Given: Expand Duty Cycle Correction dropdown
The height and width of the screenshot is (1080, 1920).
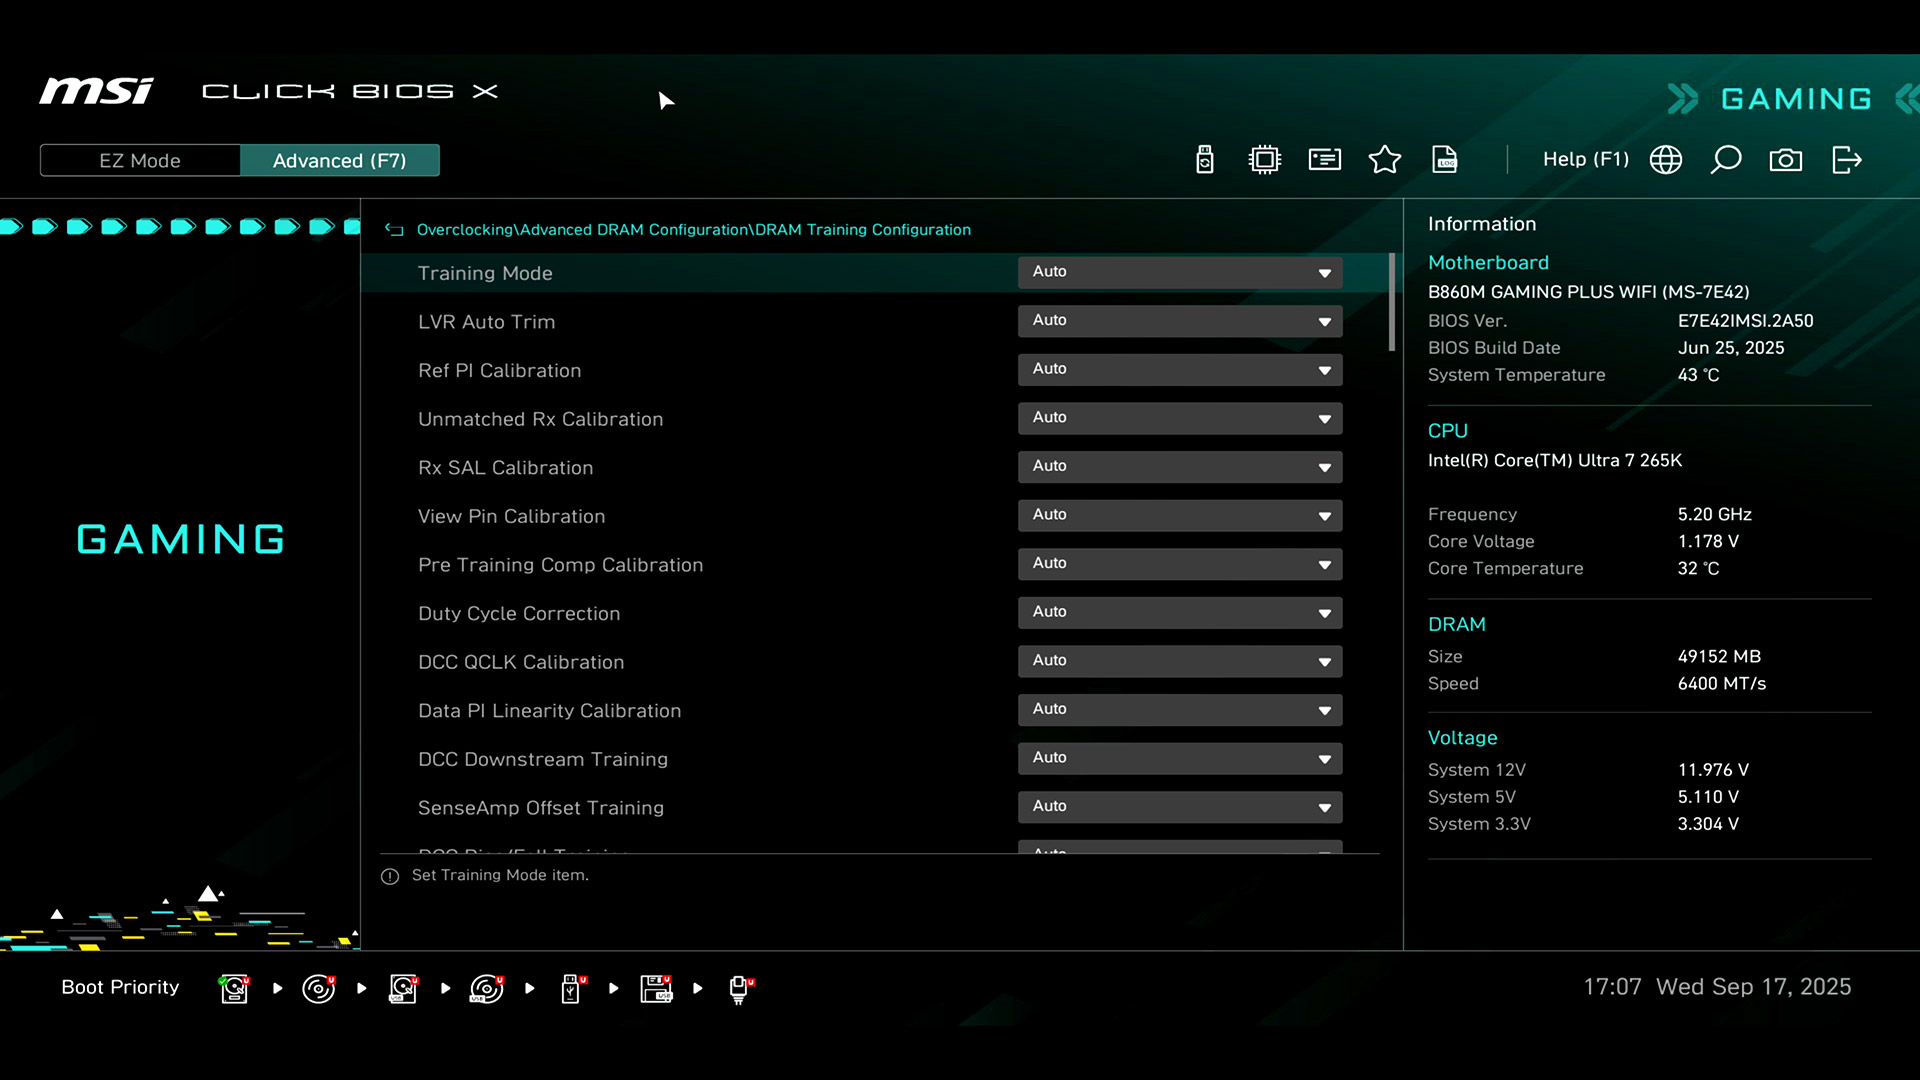Looking at the screenshot, I should 1179,612.
